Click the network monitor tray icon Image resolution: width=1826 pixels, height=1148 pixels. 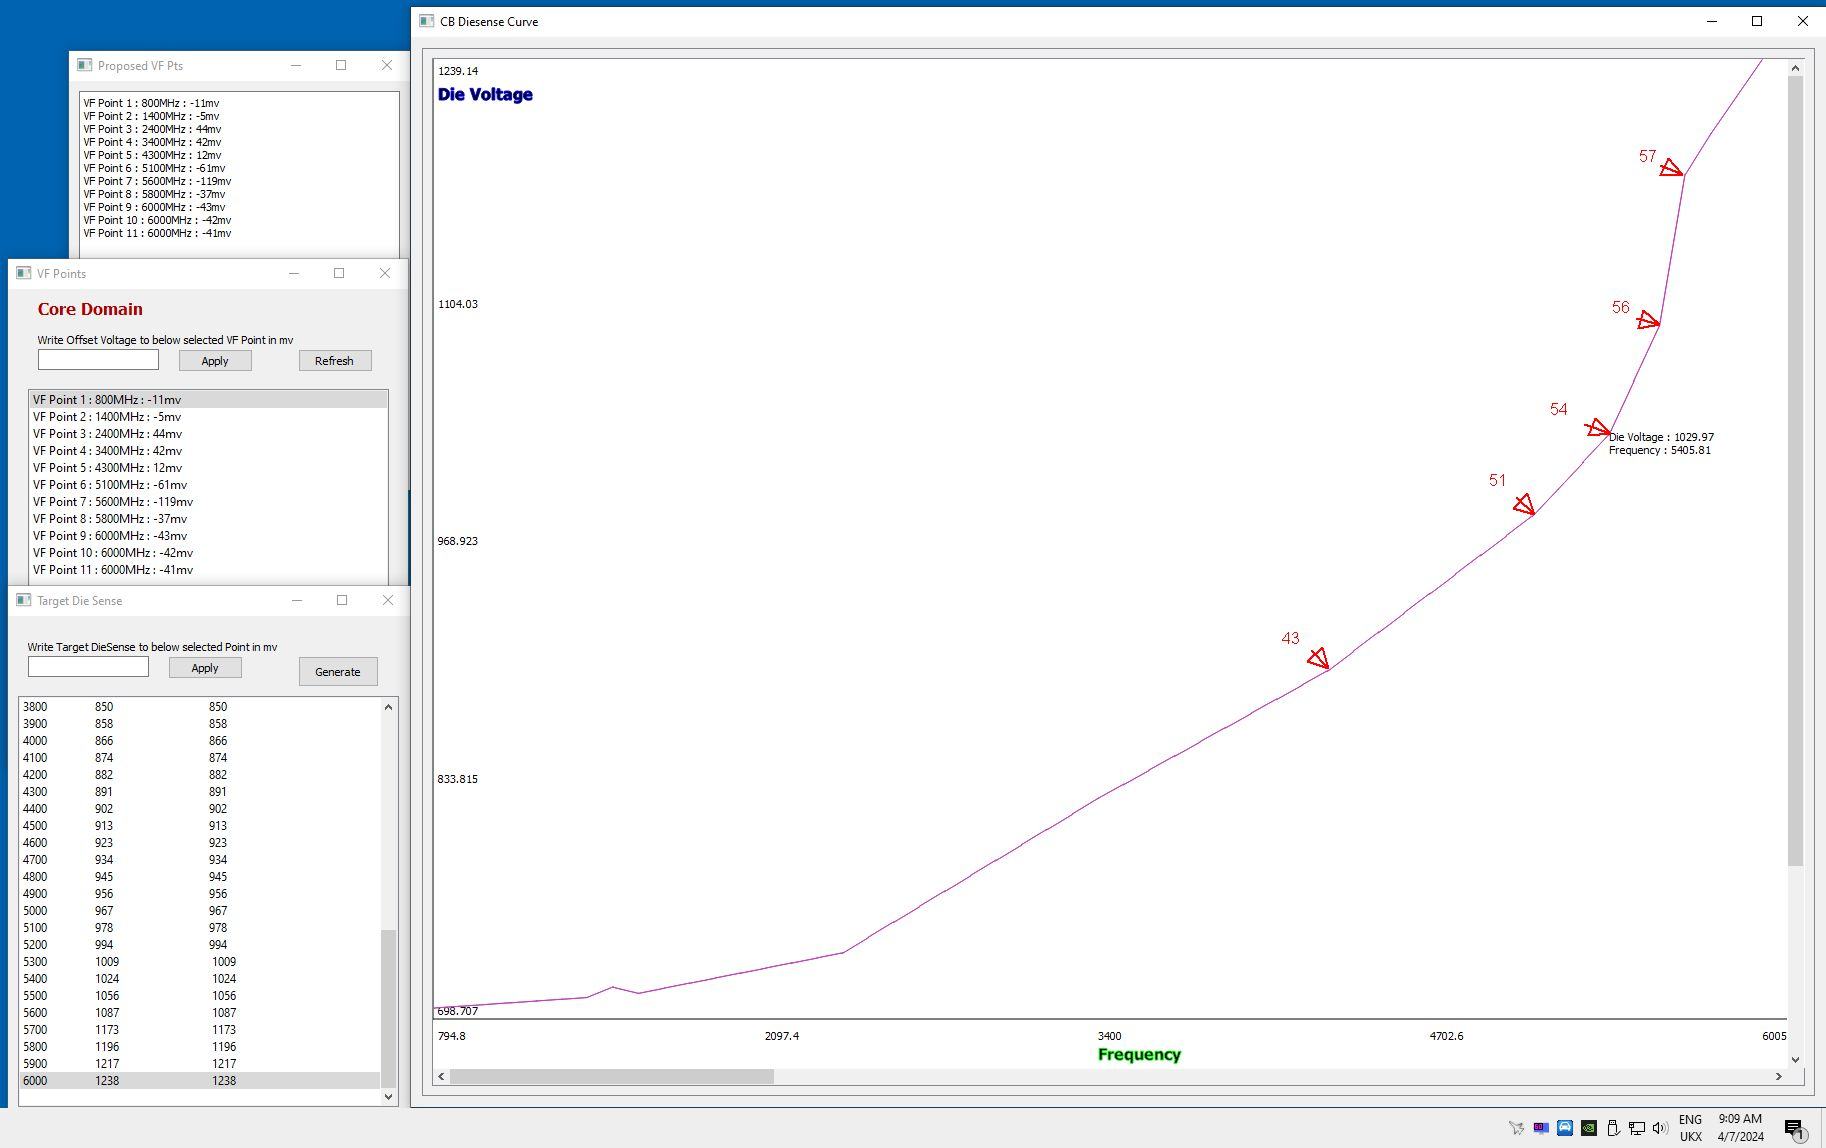[1636, 1128]
